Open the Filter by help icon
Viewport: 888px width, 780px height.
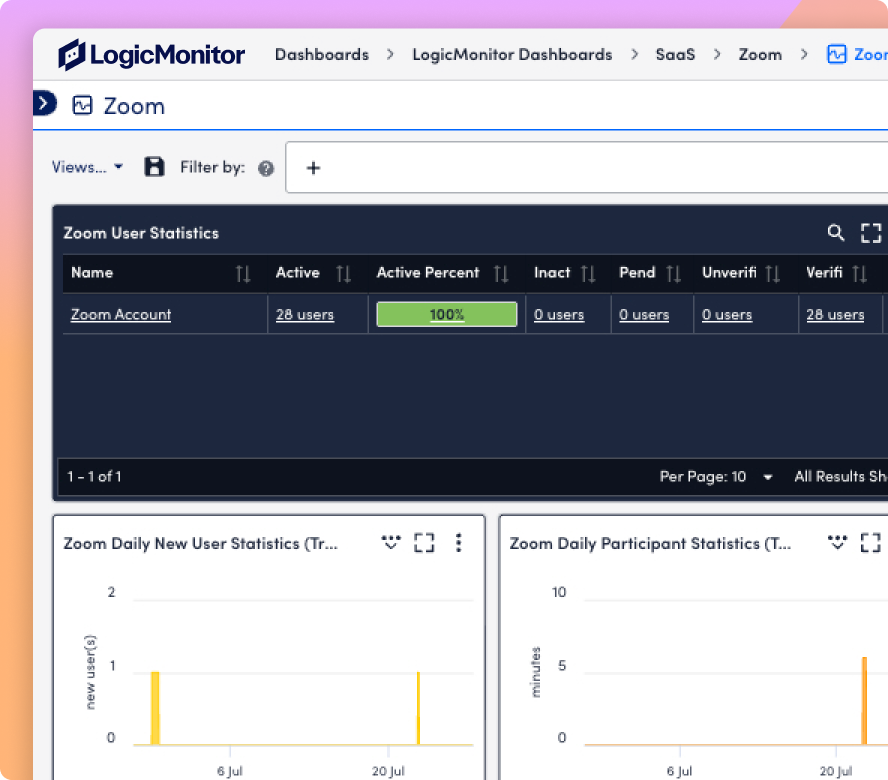(266, 168)
